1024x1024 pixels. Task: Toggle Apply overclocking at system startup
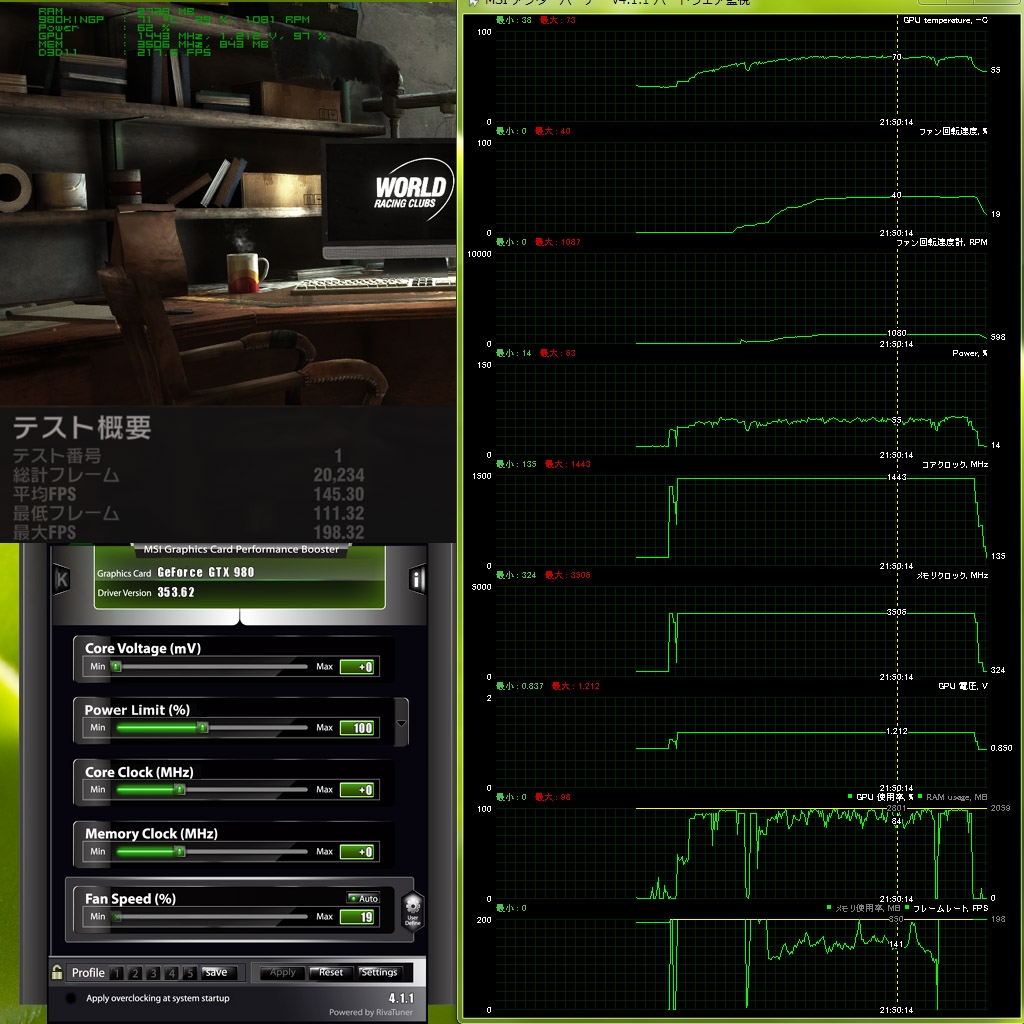(x=71, y=998)
